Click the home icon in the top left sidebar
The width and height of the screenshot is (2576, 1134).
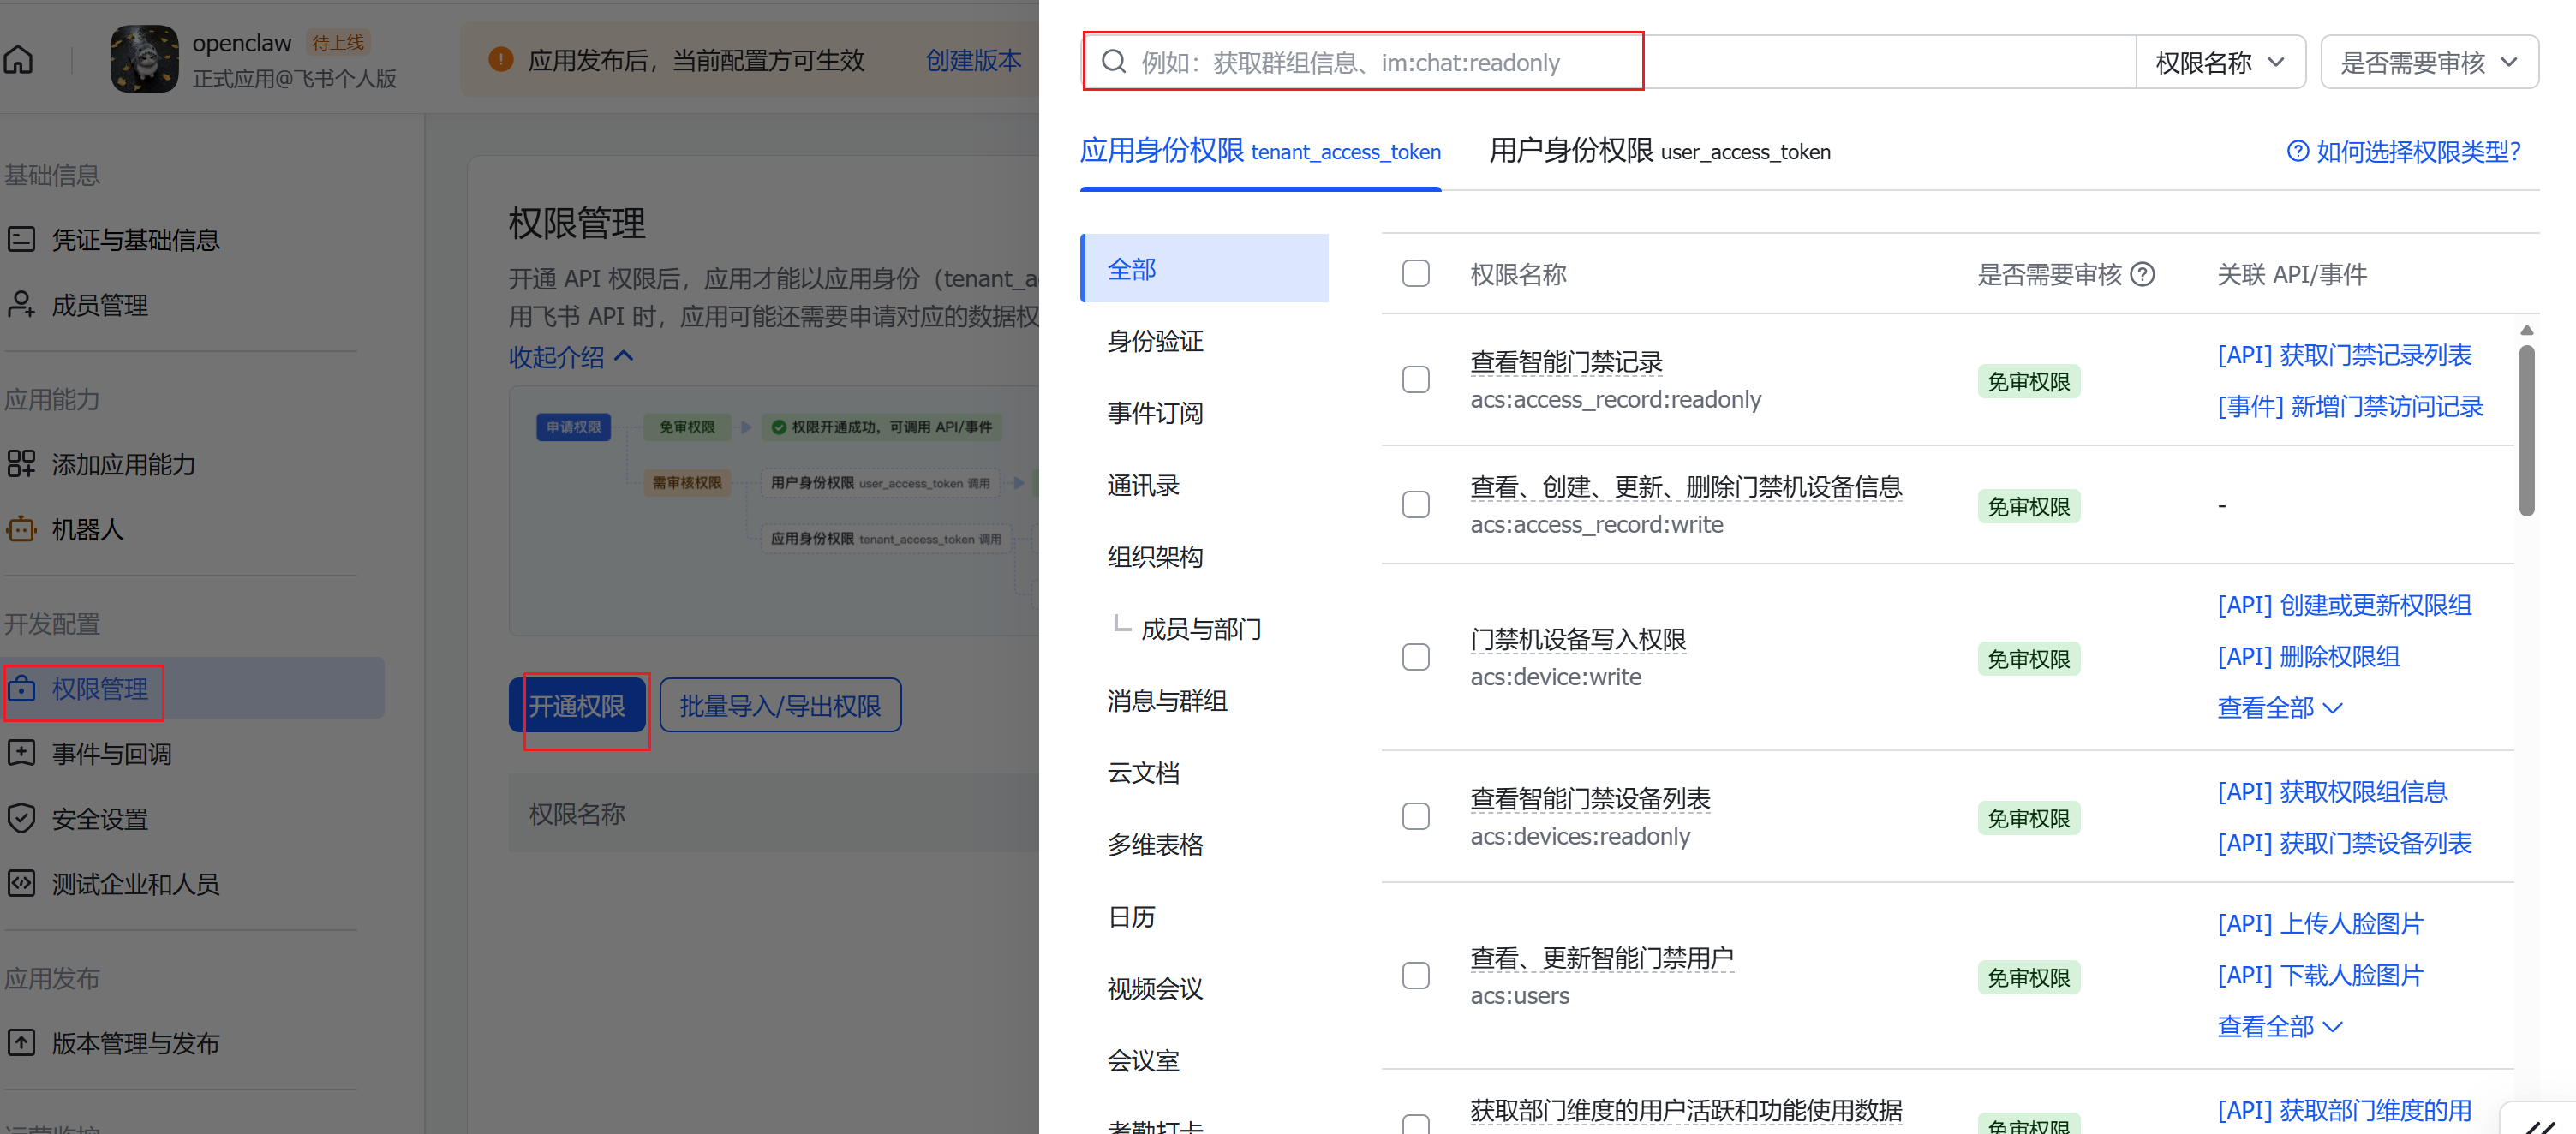click(x=20, y=59)
